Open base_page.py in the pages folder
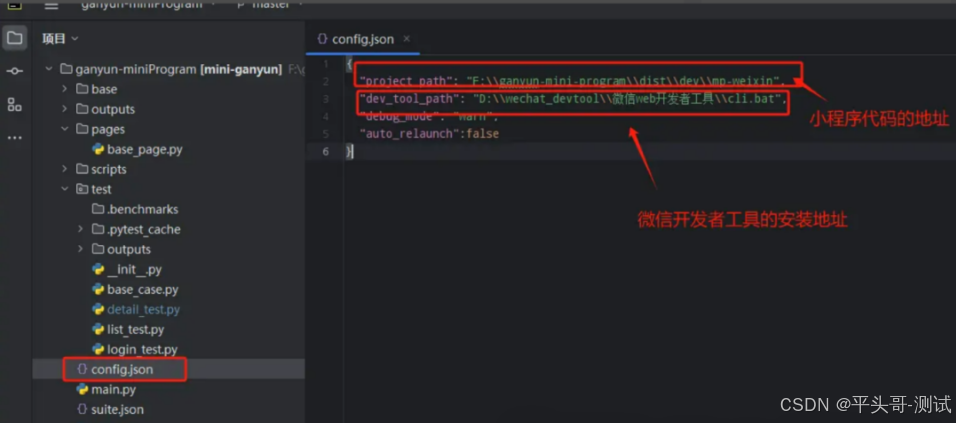This screenshot has width=956, height=423. point(144,149)
